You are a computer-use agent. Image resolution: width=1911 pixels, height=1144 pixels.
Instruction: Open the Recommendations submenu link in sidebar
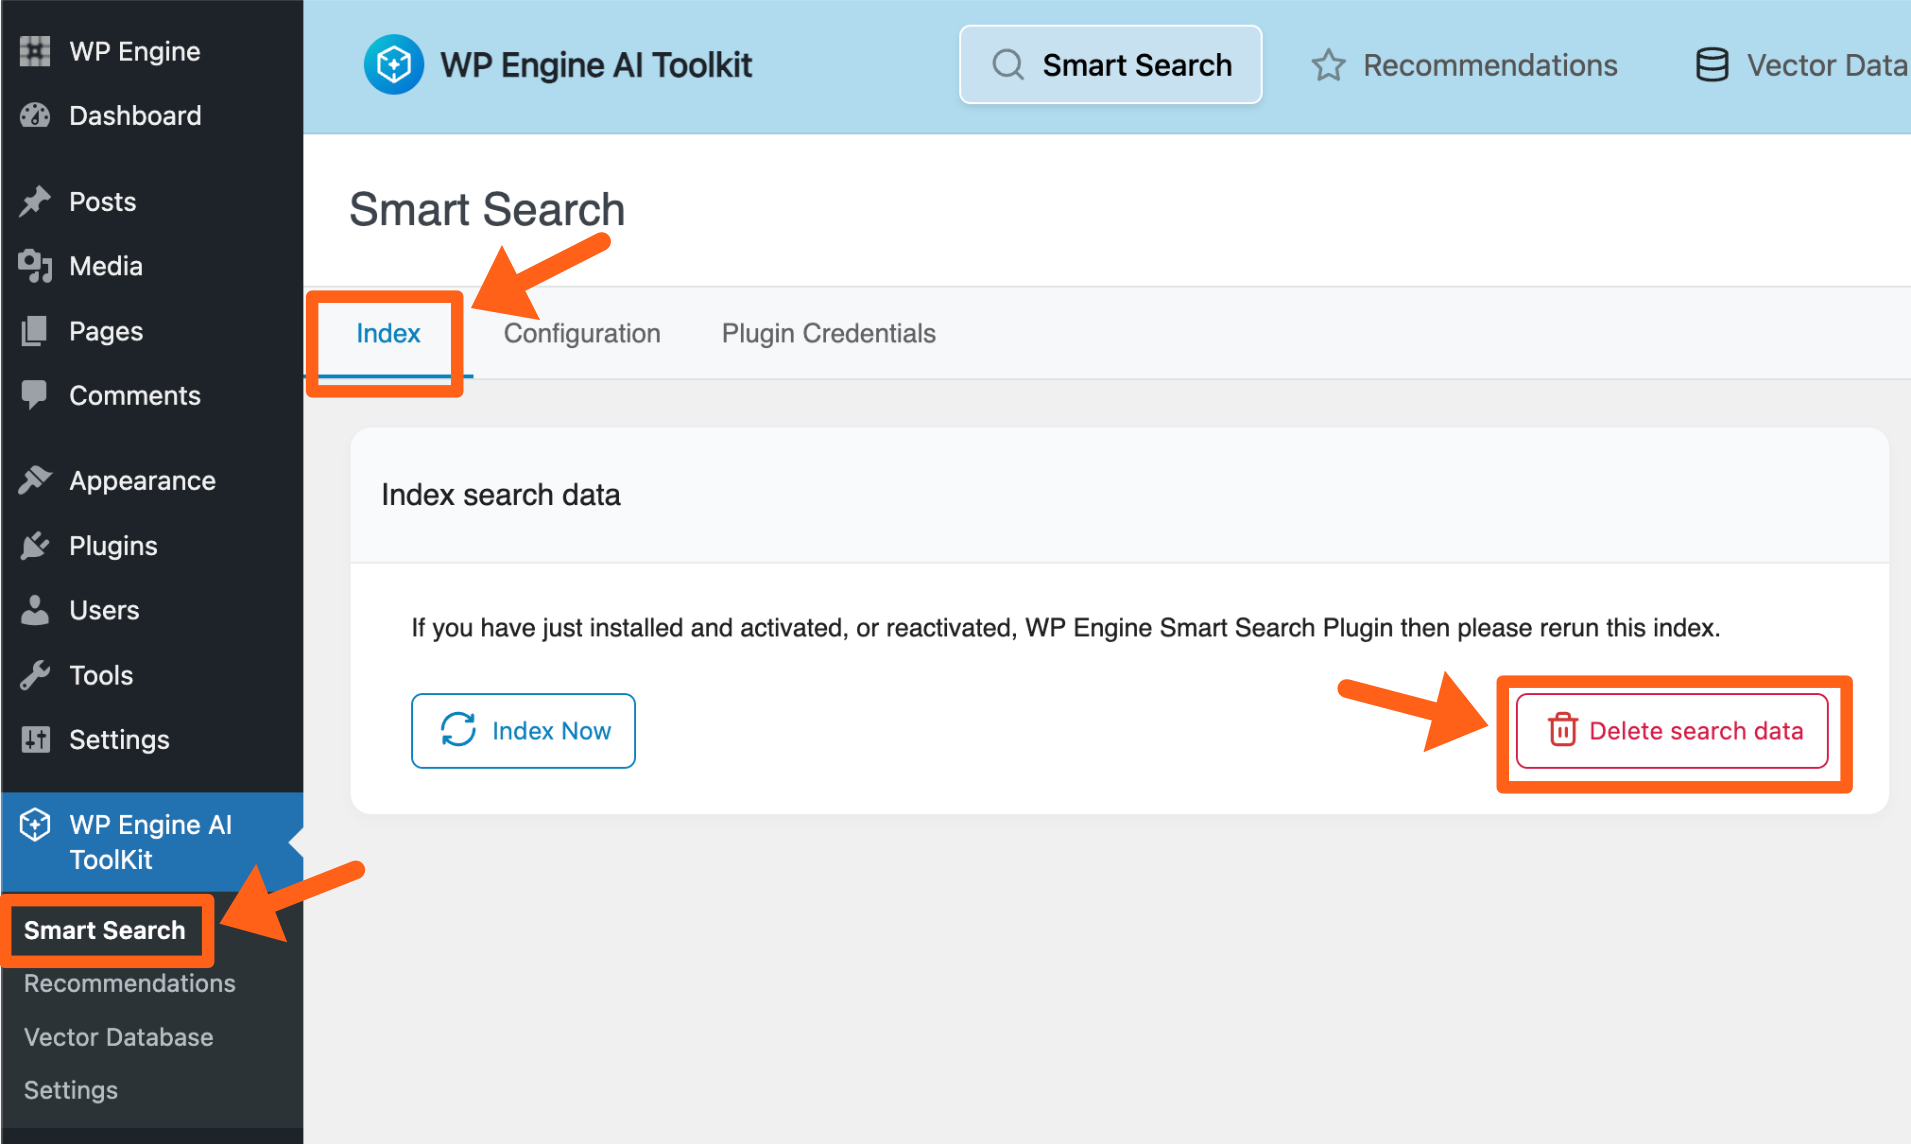click(x=130, y=984)
